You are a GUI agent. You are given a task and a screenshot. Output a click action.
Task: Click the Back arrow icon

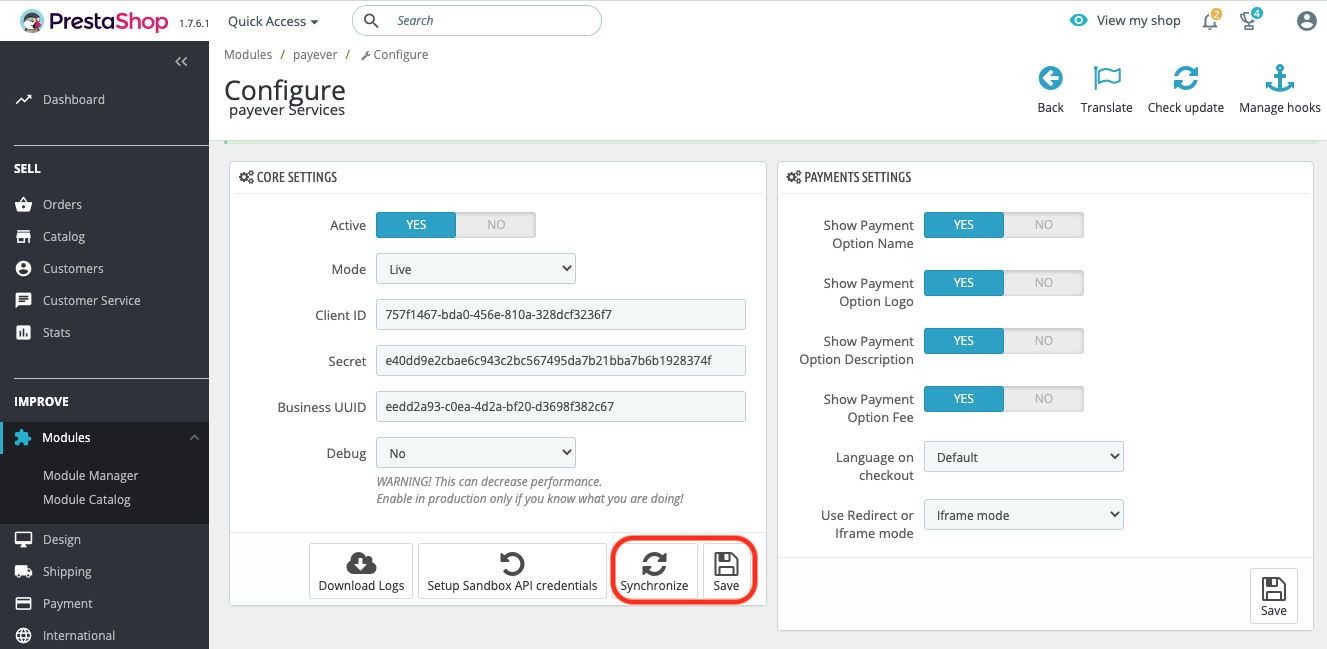(x=1050, y=78)
